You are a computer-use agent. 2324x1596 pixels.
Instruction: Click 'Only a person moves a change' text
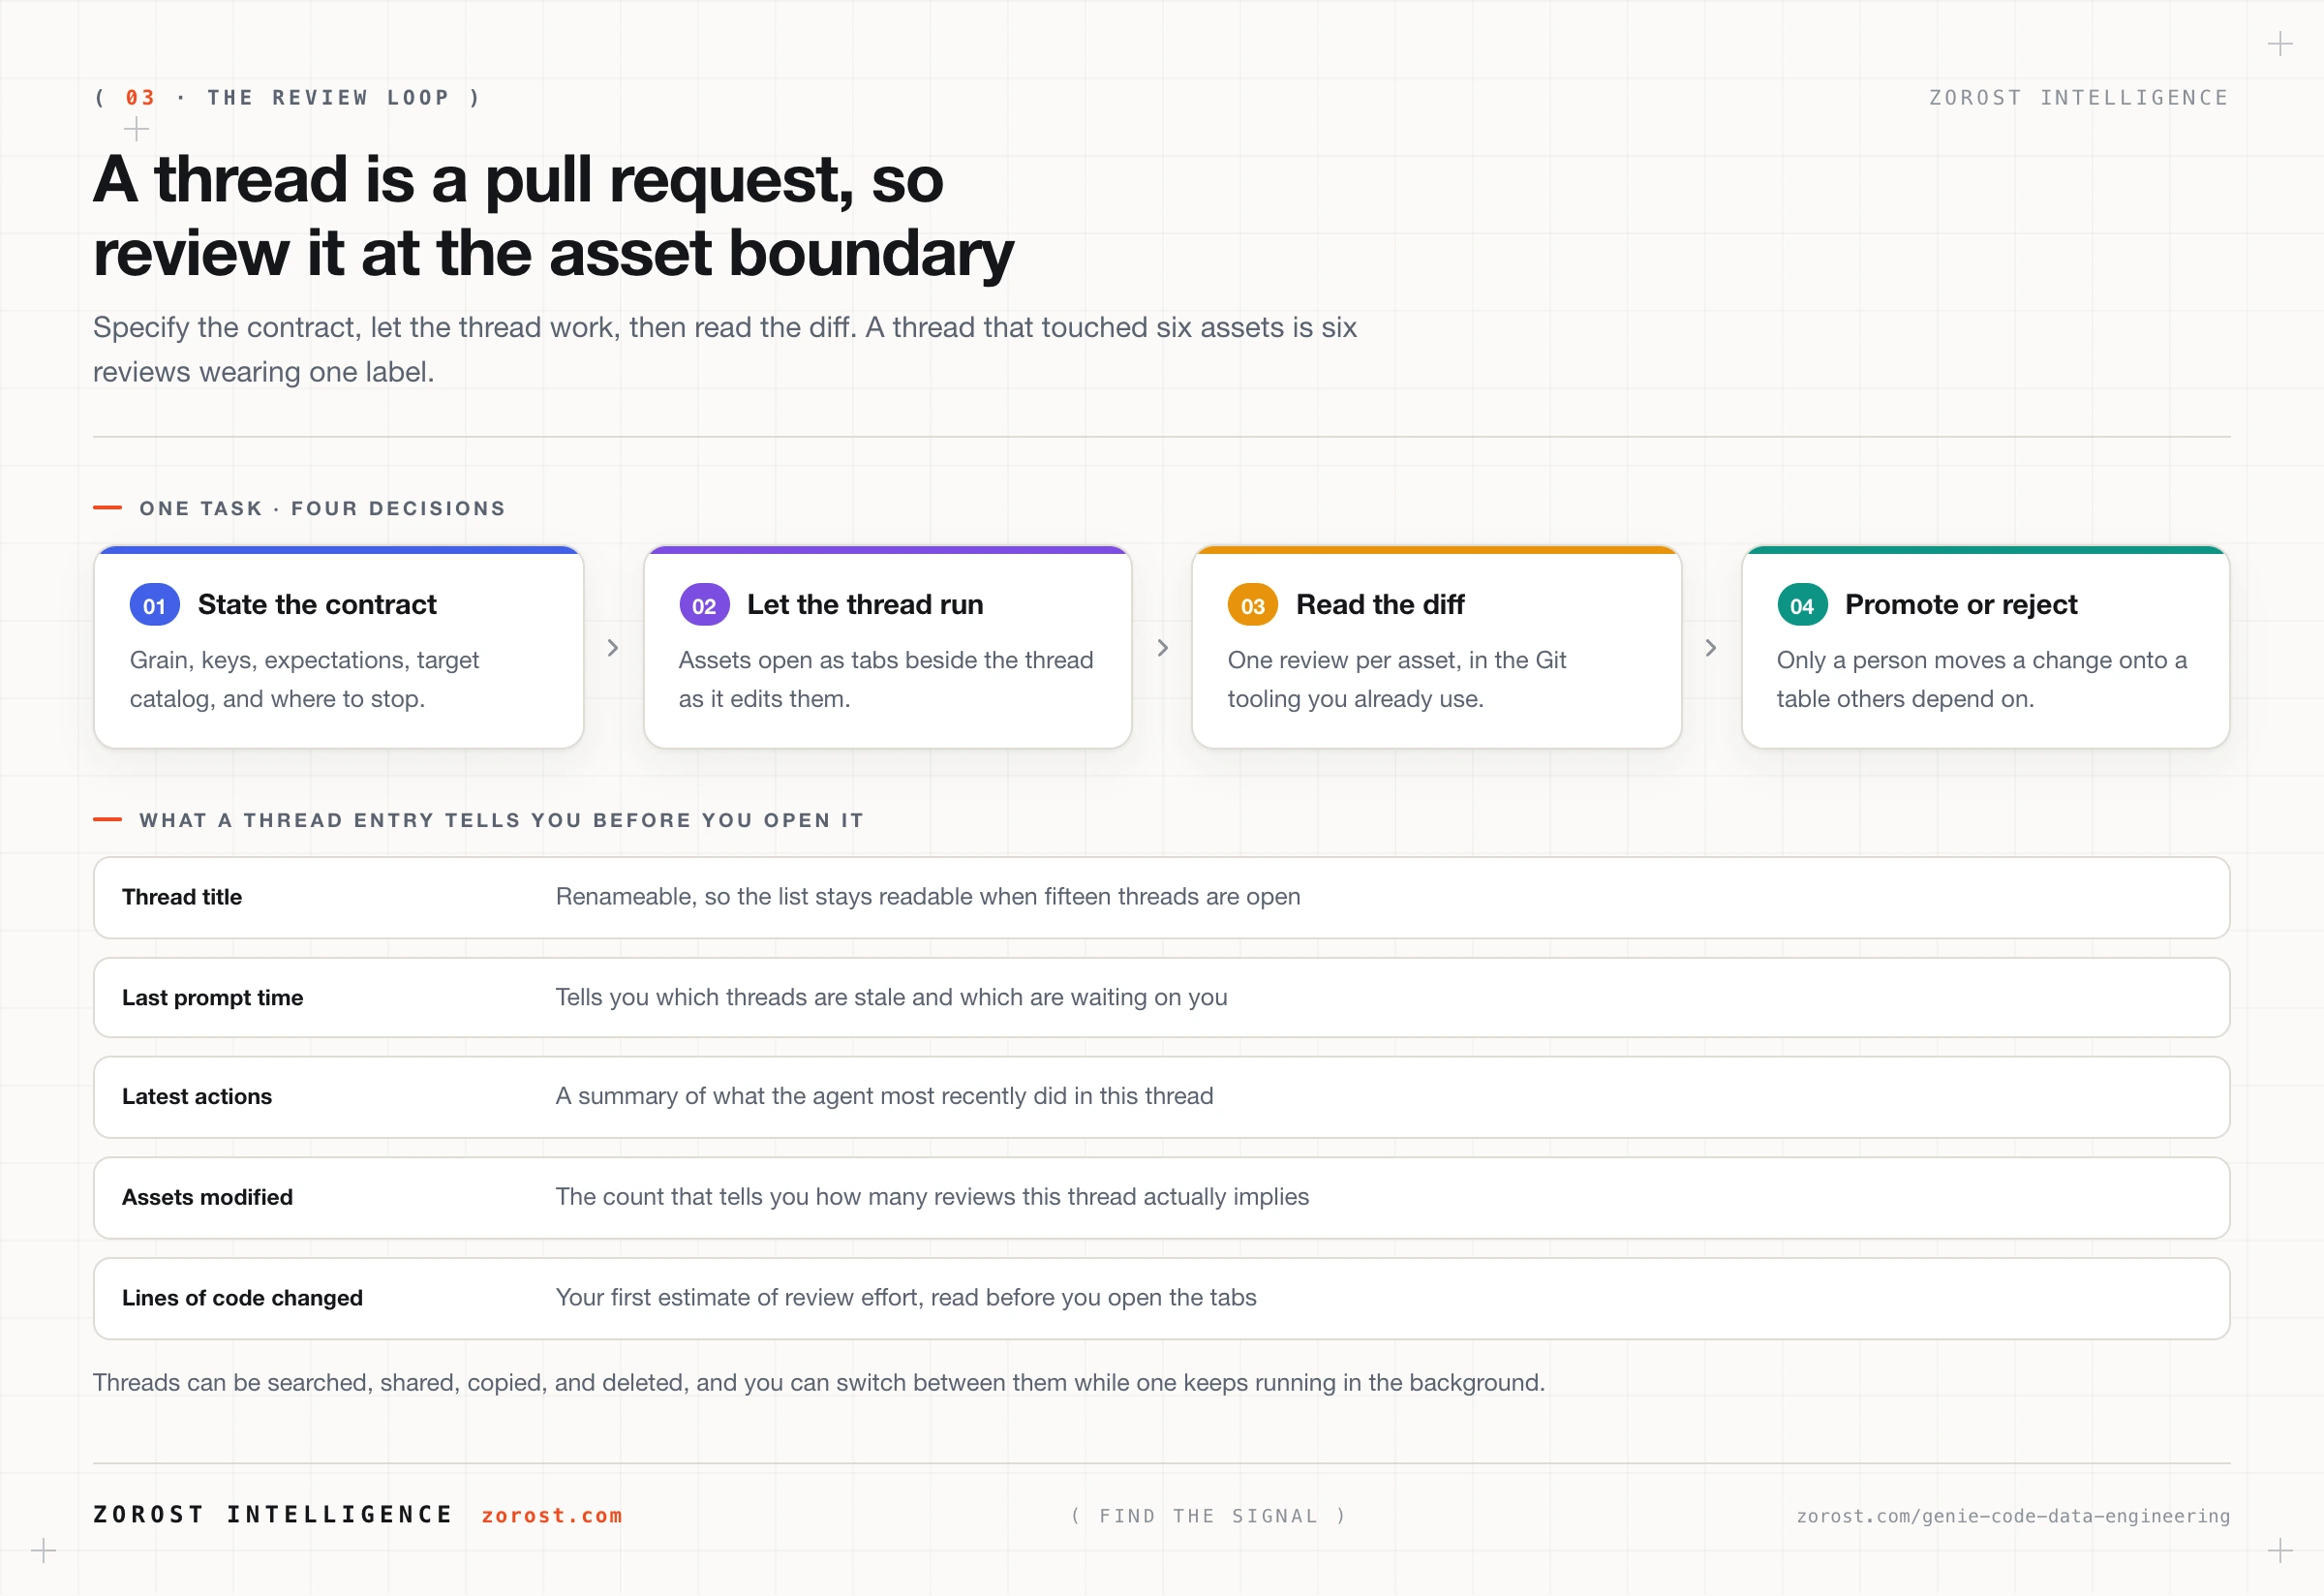pyautogui.click(x=1982, y=680)
